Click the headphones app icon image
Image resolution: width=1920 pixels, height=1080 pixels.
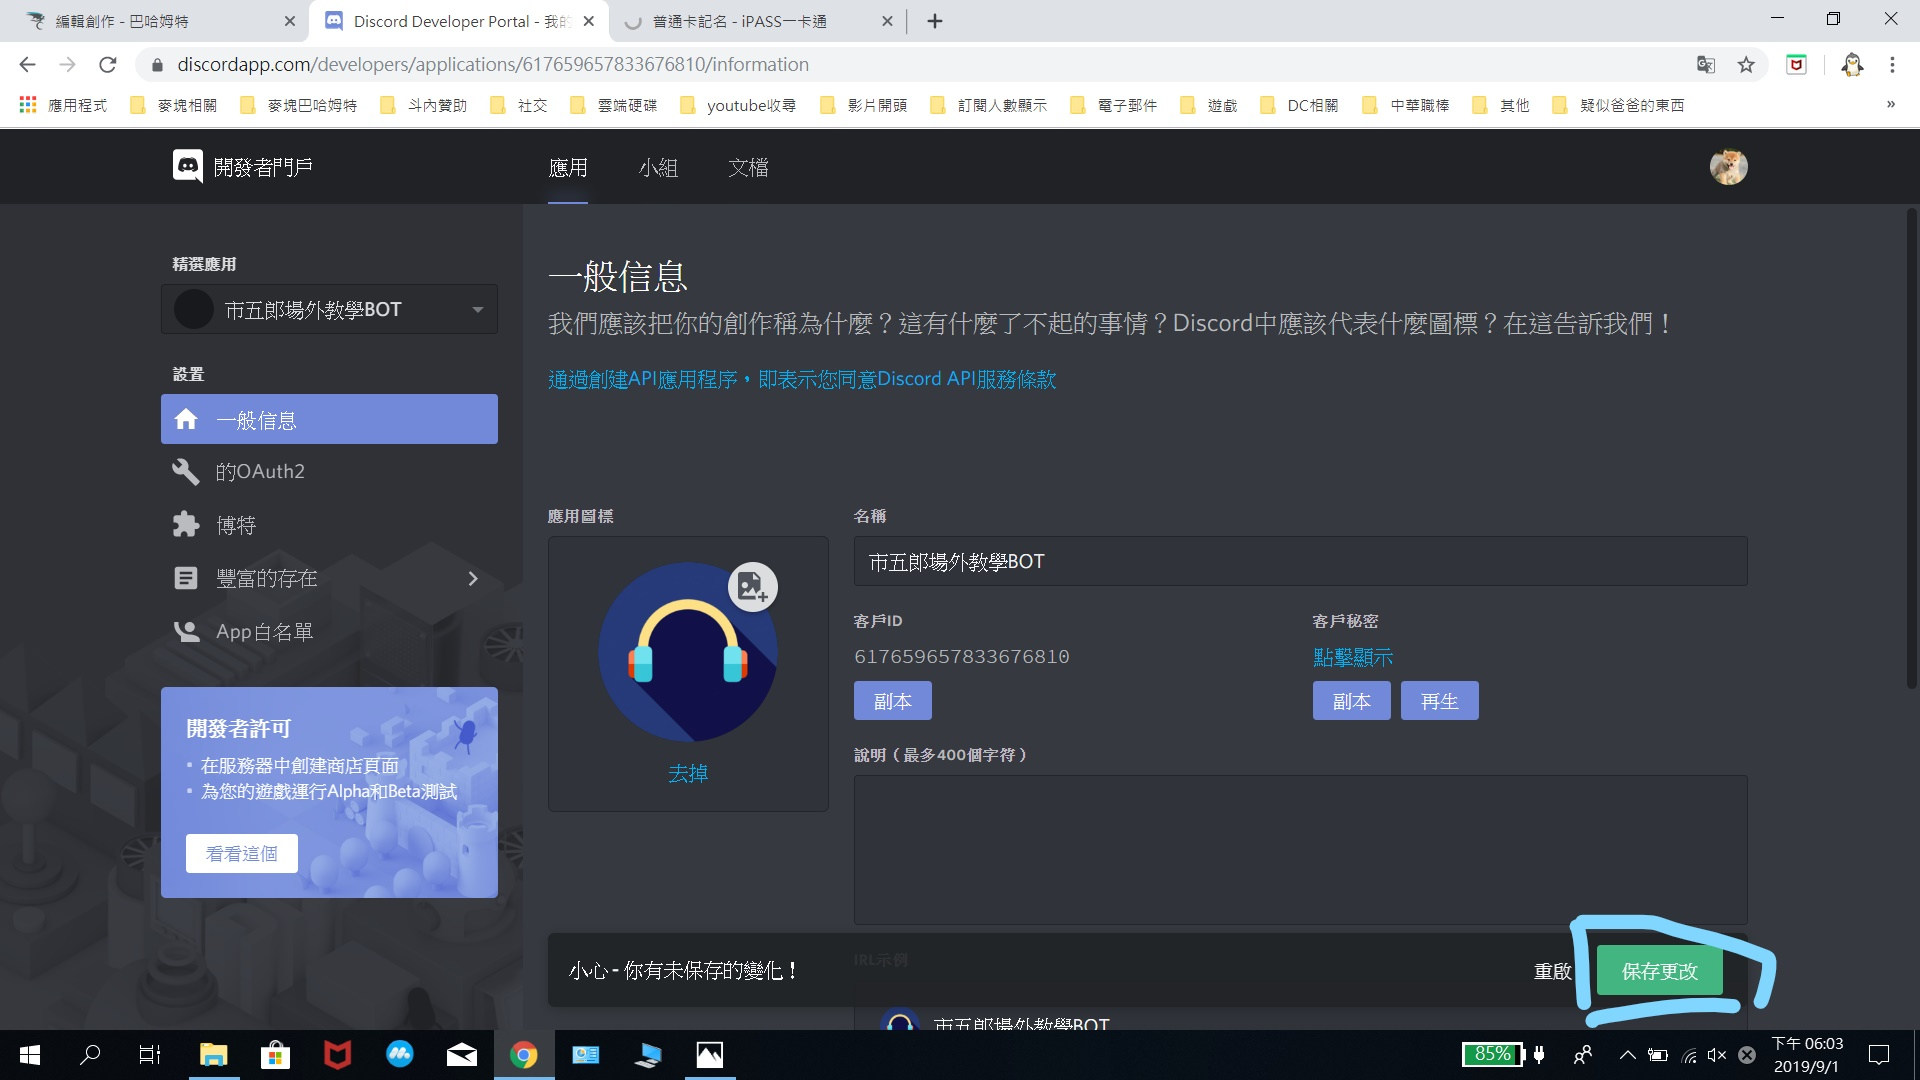[687, 651]
